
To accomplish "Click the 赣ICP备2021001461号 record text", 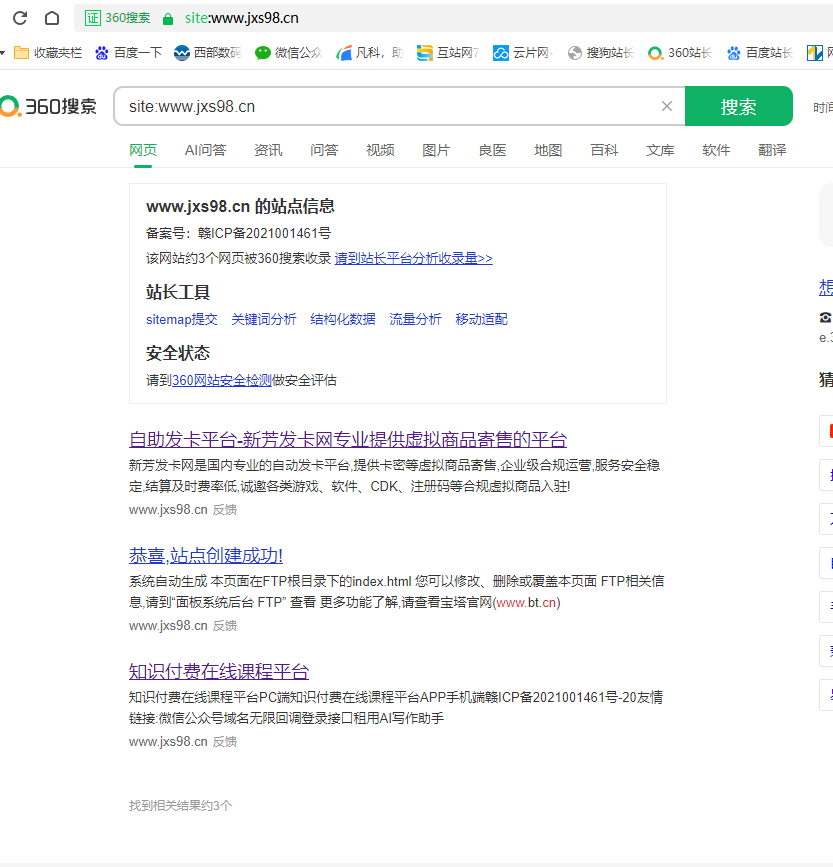I will coord(264,233).
